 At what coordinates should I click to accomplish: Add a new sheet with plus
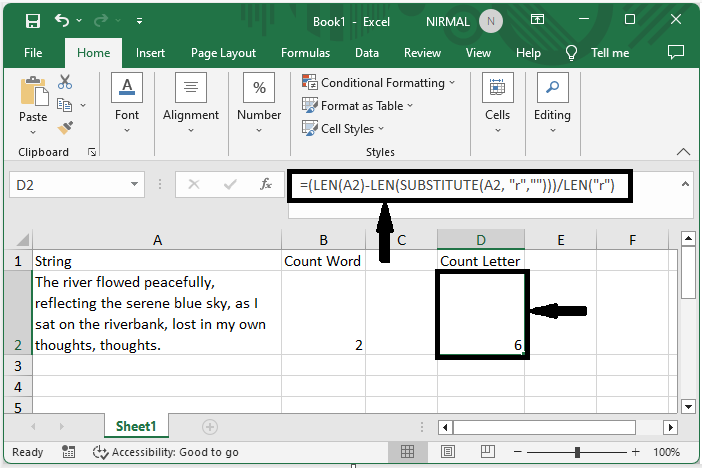pyautogui.click(x=210, y=427)
